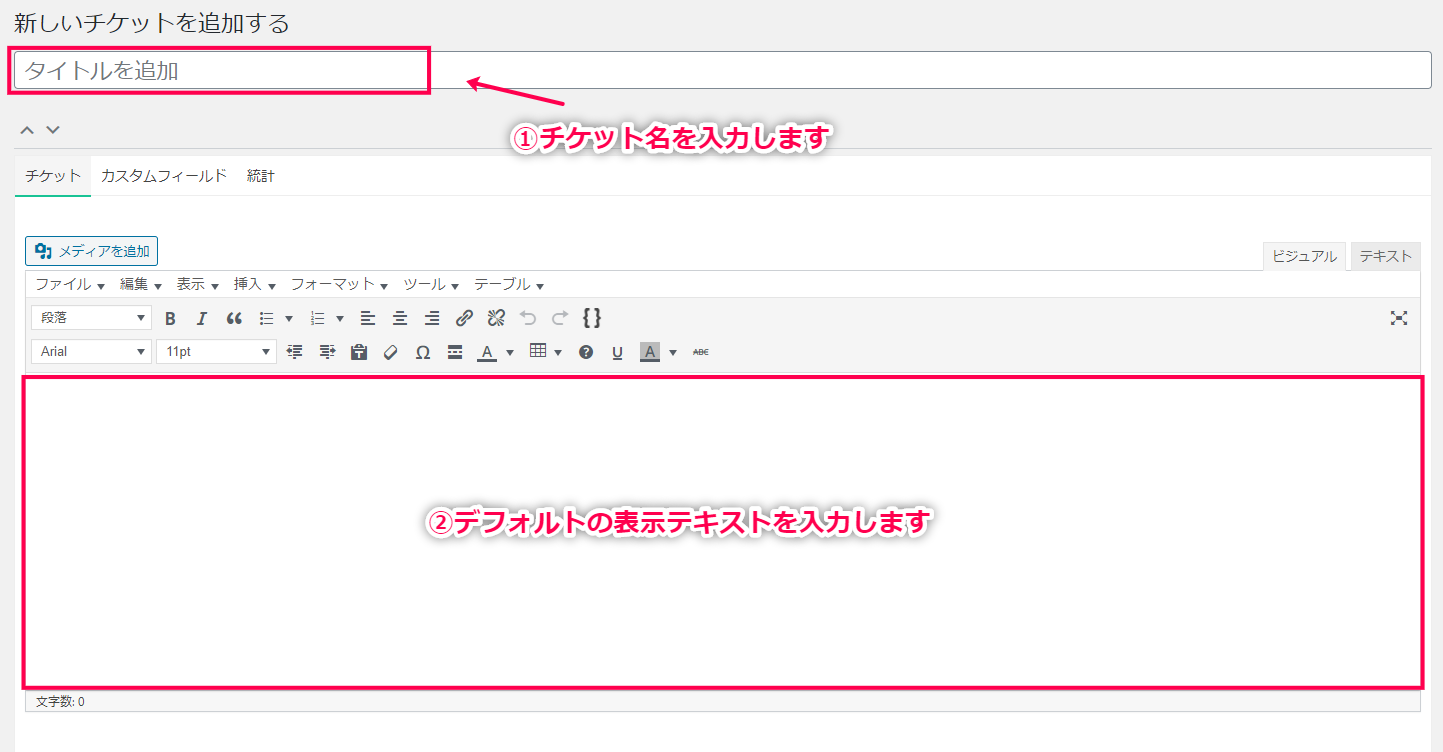The image size is (1443, 752).
Task: Open the 表示 menu
Action: coord(198,284)
